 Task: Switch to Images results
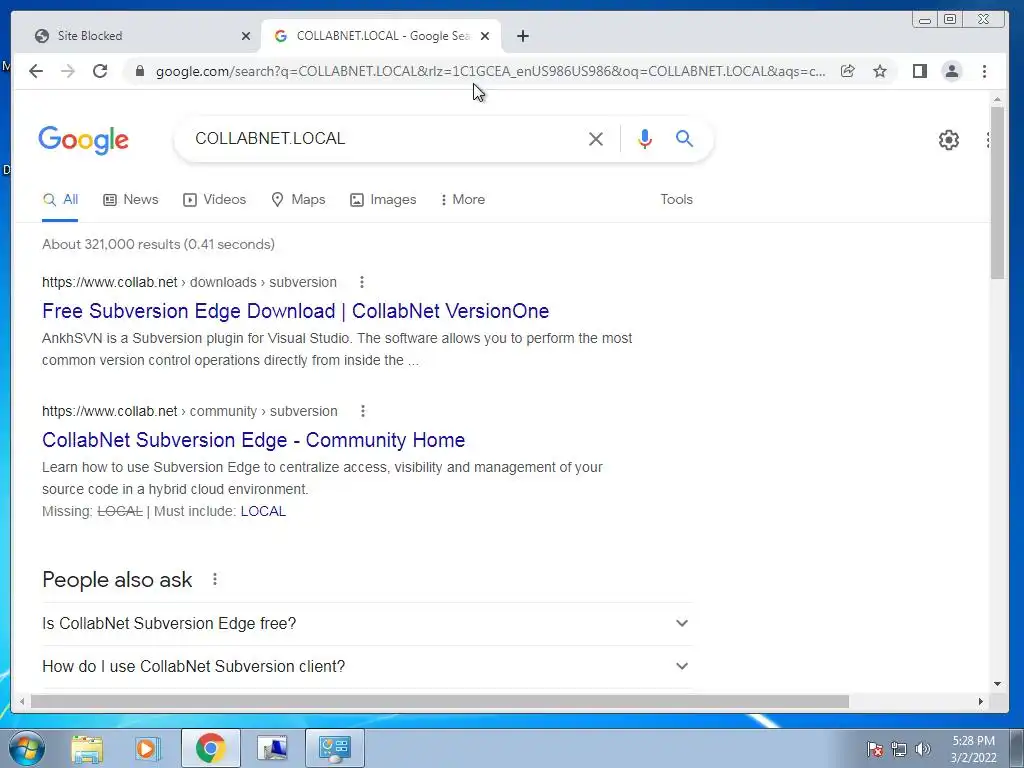tap(383, 200)
